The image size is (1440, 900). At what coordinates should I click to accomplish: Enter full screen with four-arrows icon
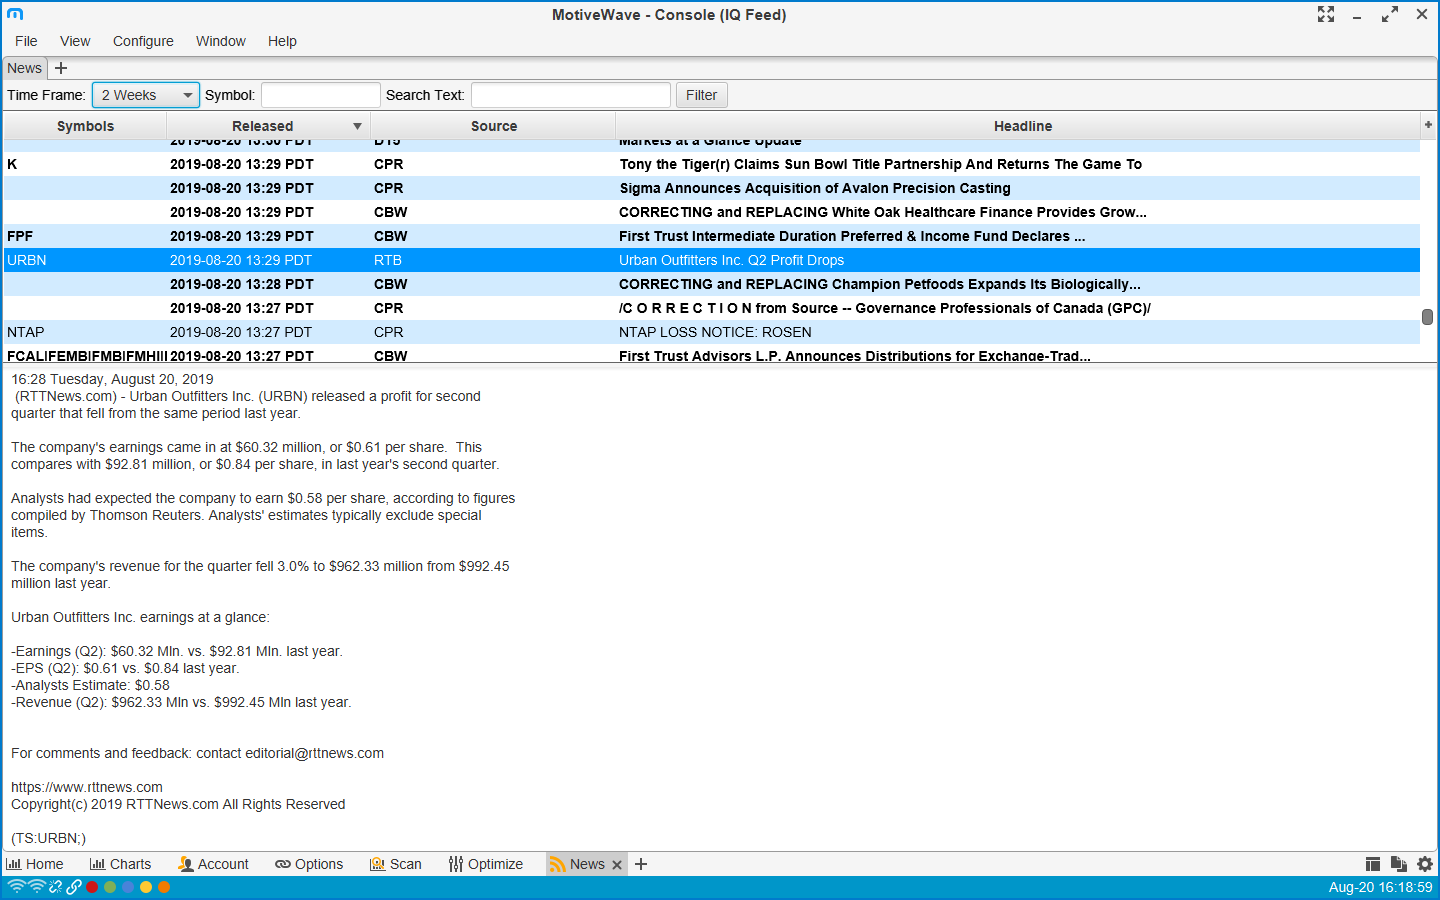click(1326, 14)
